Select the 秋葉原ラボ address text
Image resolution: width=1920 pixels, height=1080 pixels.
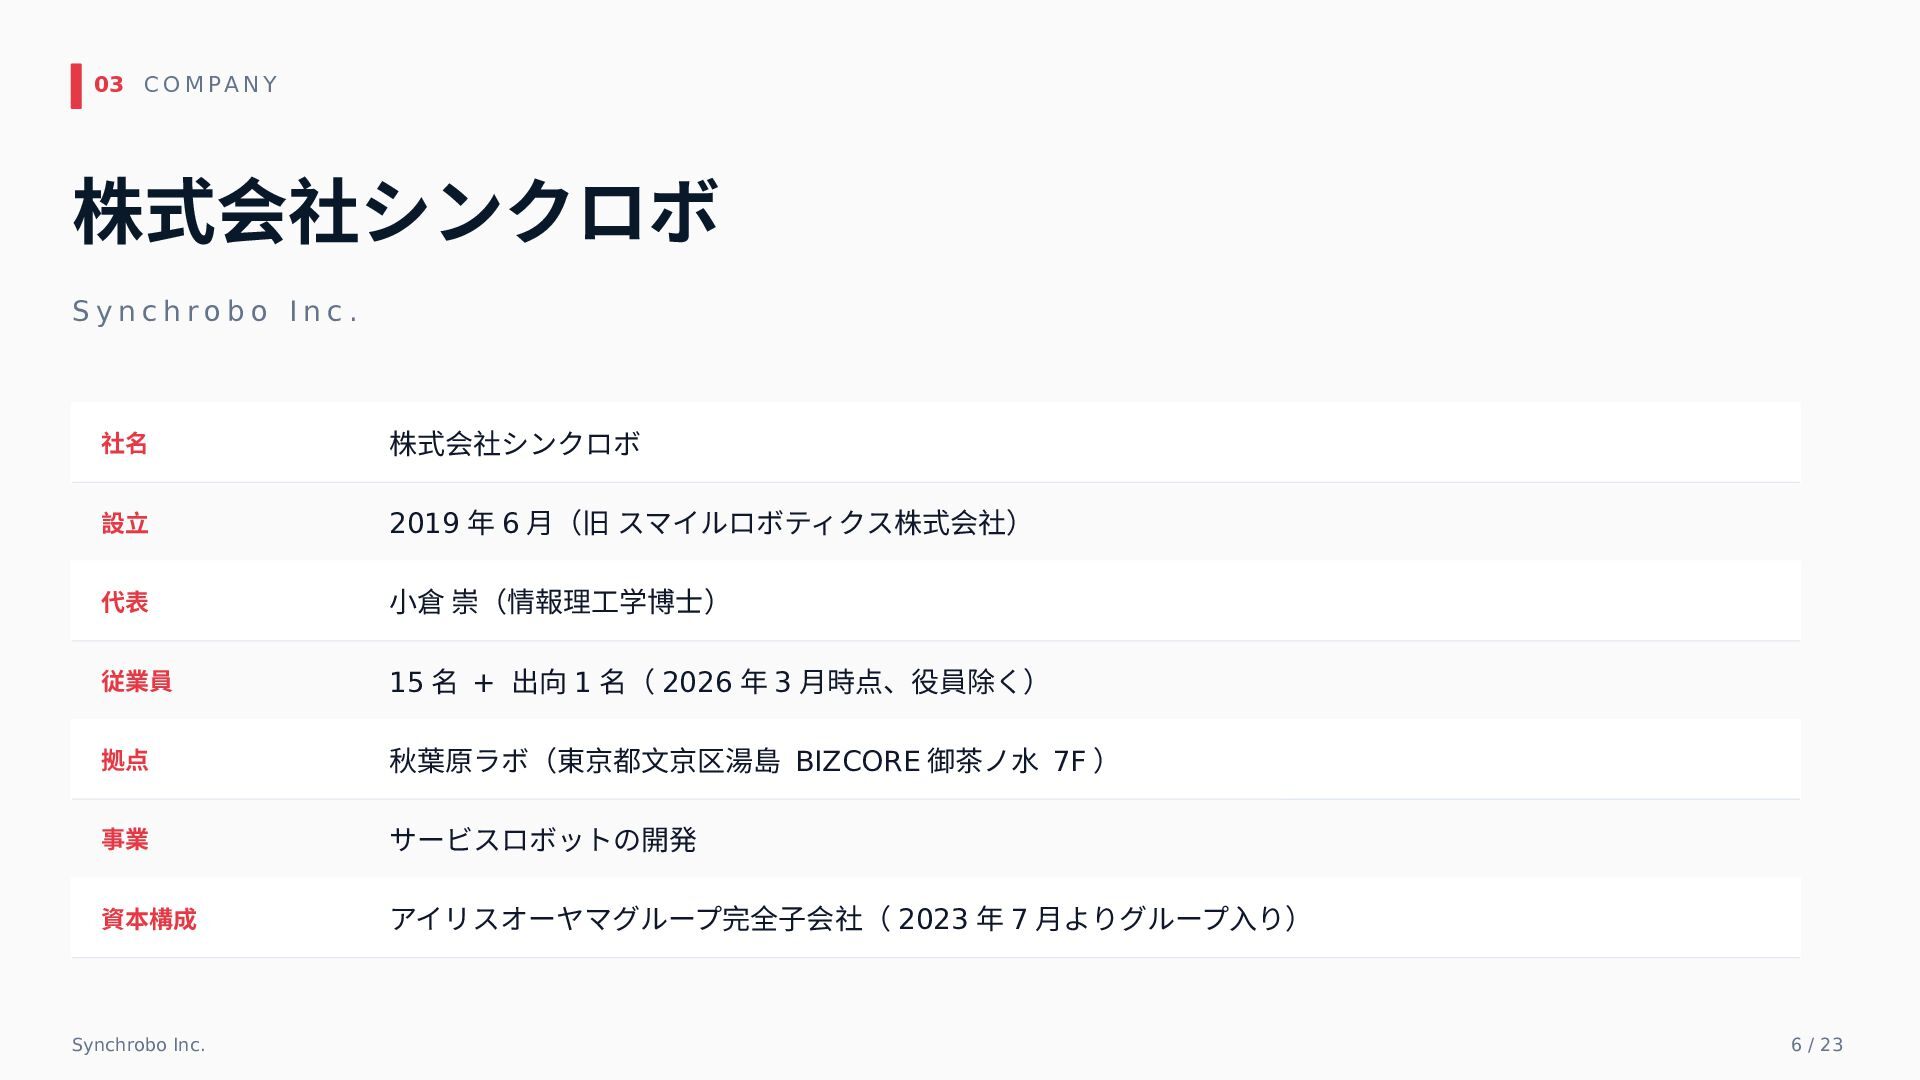pyautogui.click(x=748, y=761)
